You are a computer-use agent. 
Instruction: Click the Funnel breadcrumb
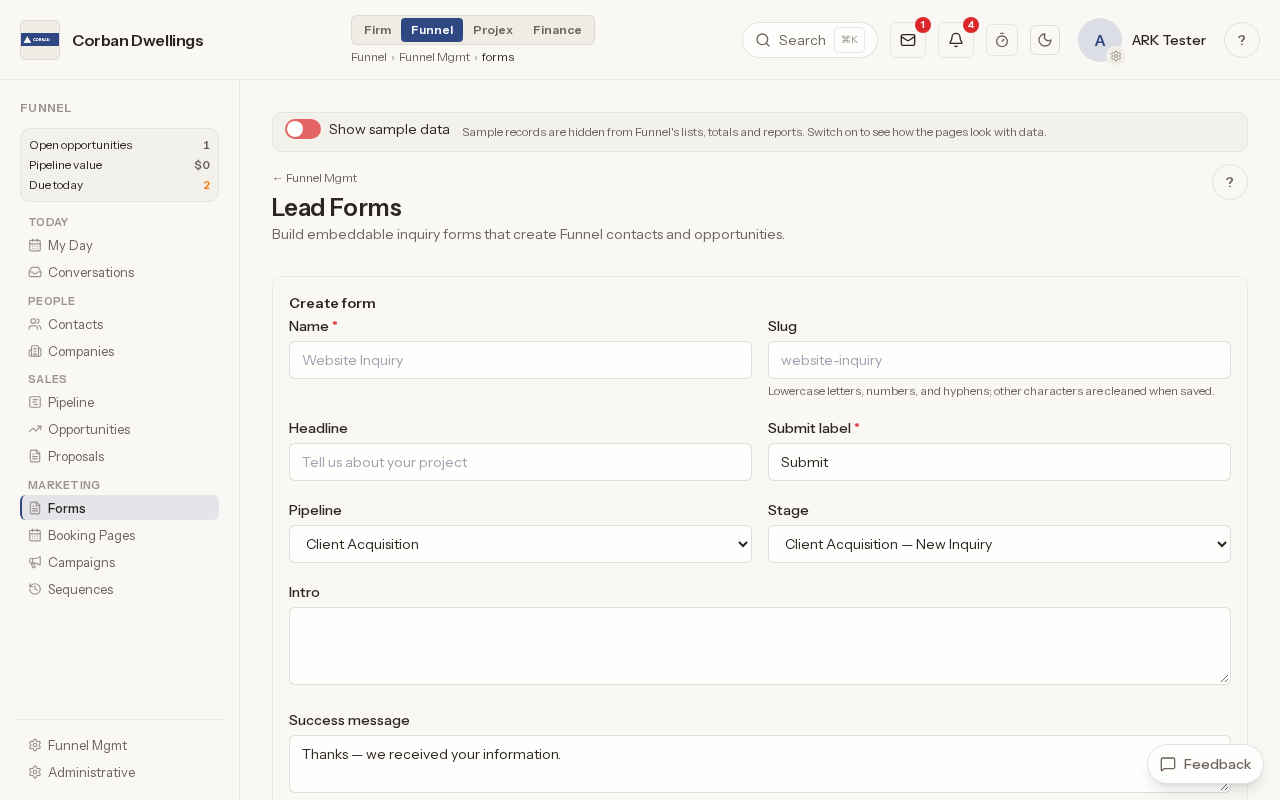(x=369, y=57)
